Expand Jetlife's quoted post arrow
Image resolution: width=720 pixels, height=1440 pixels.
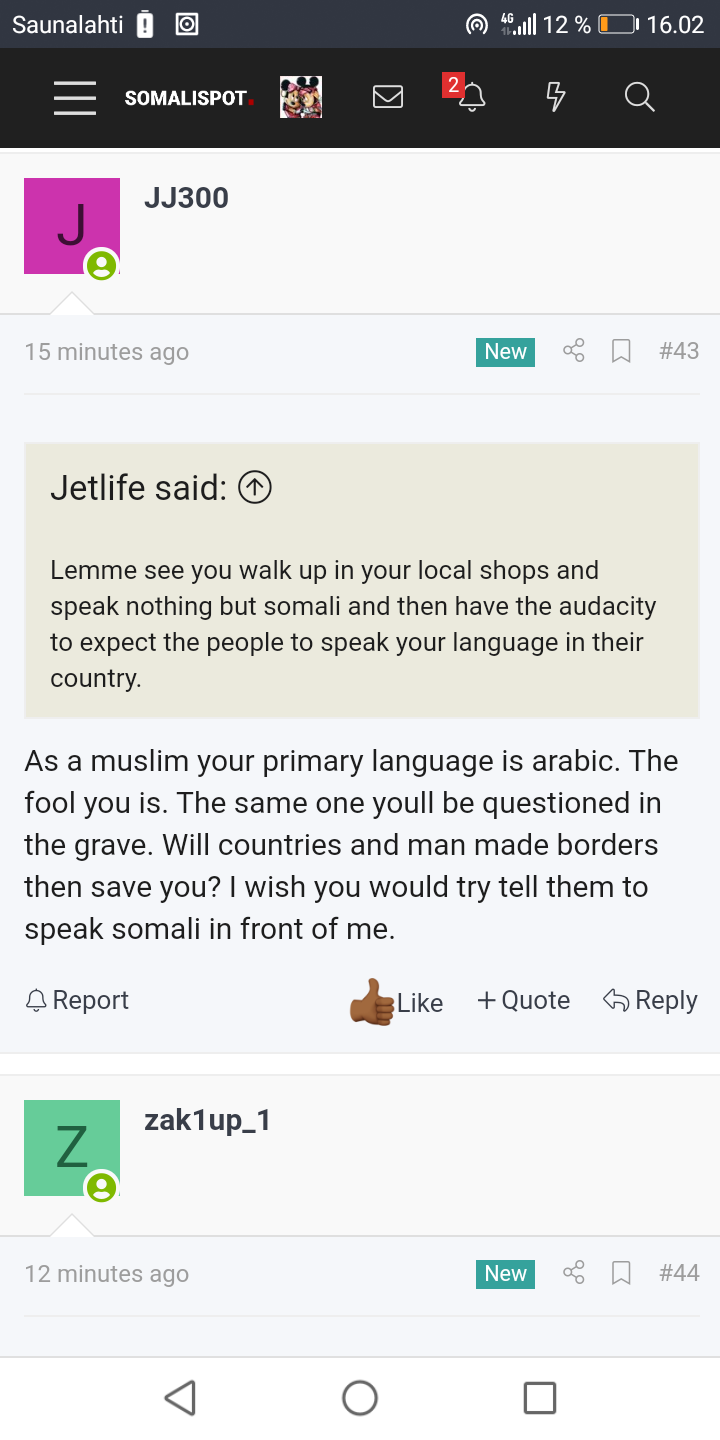256,488
